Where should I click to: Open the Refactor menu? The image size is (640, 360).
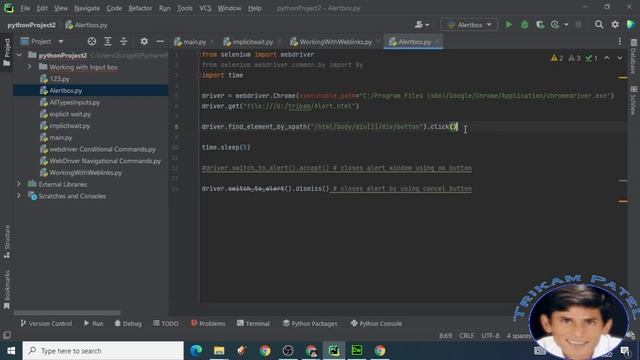[140, 8]
